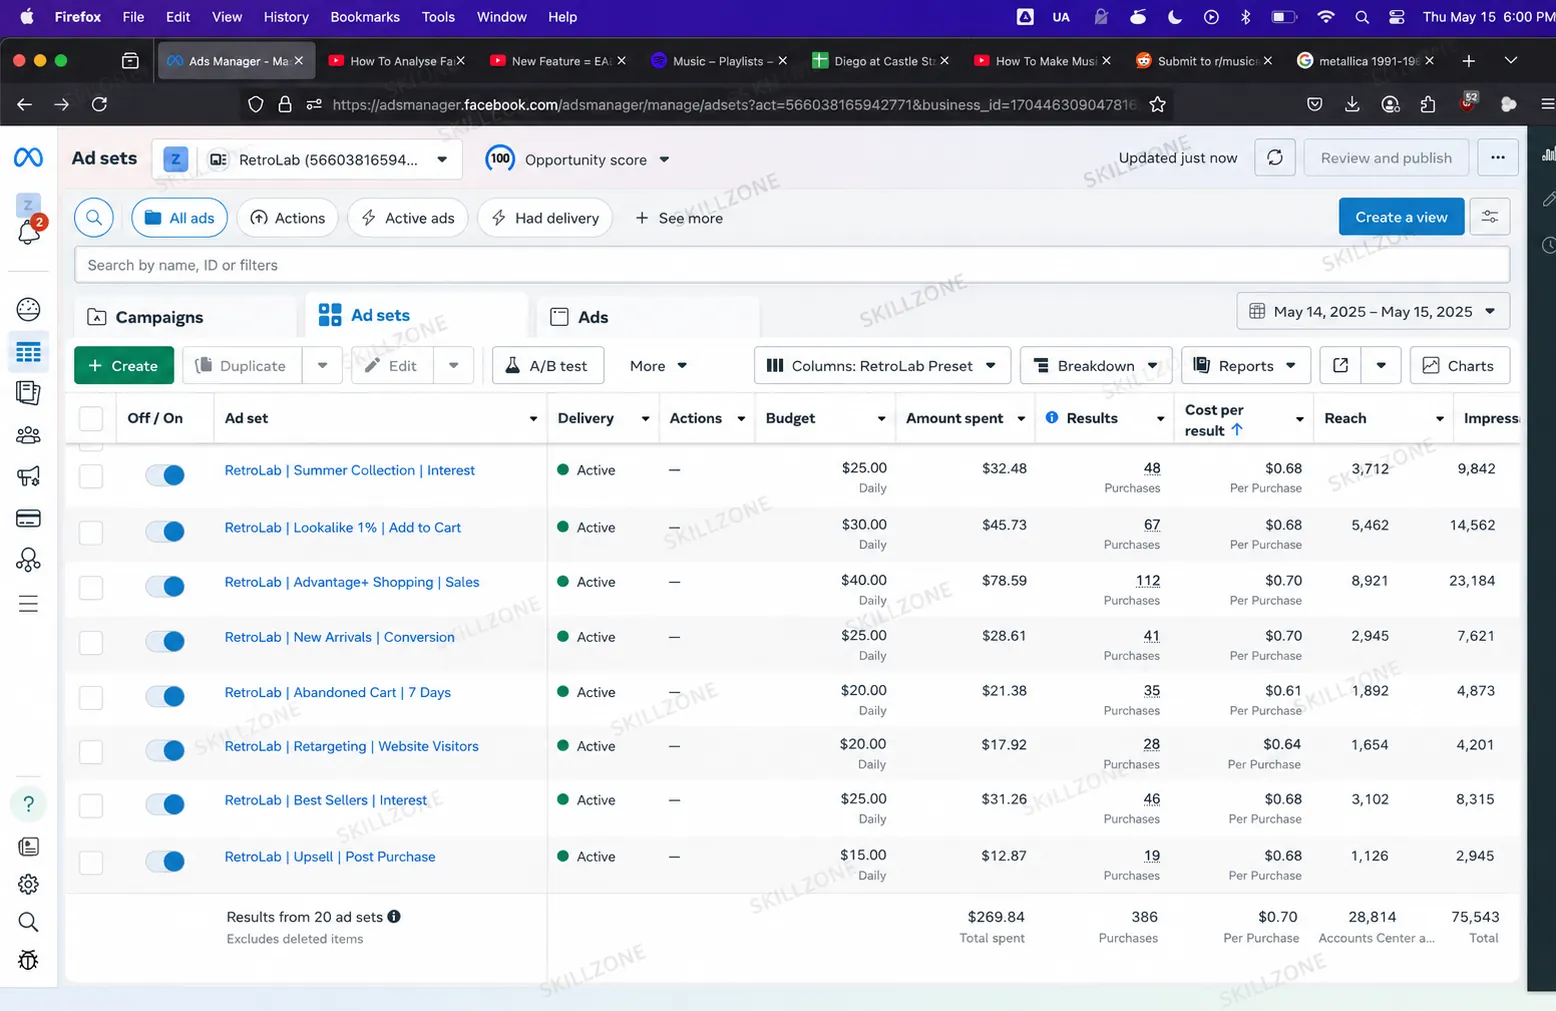Viewport: 1556px width, 1011px height.
Task: Click the green Create button
Action: 124,366
